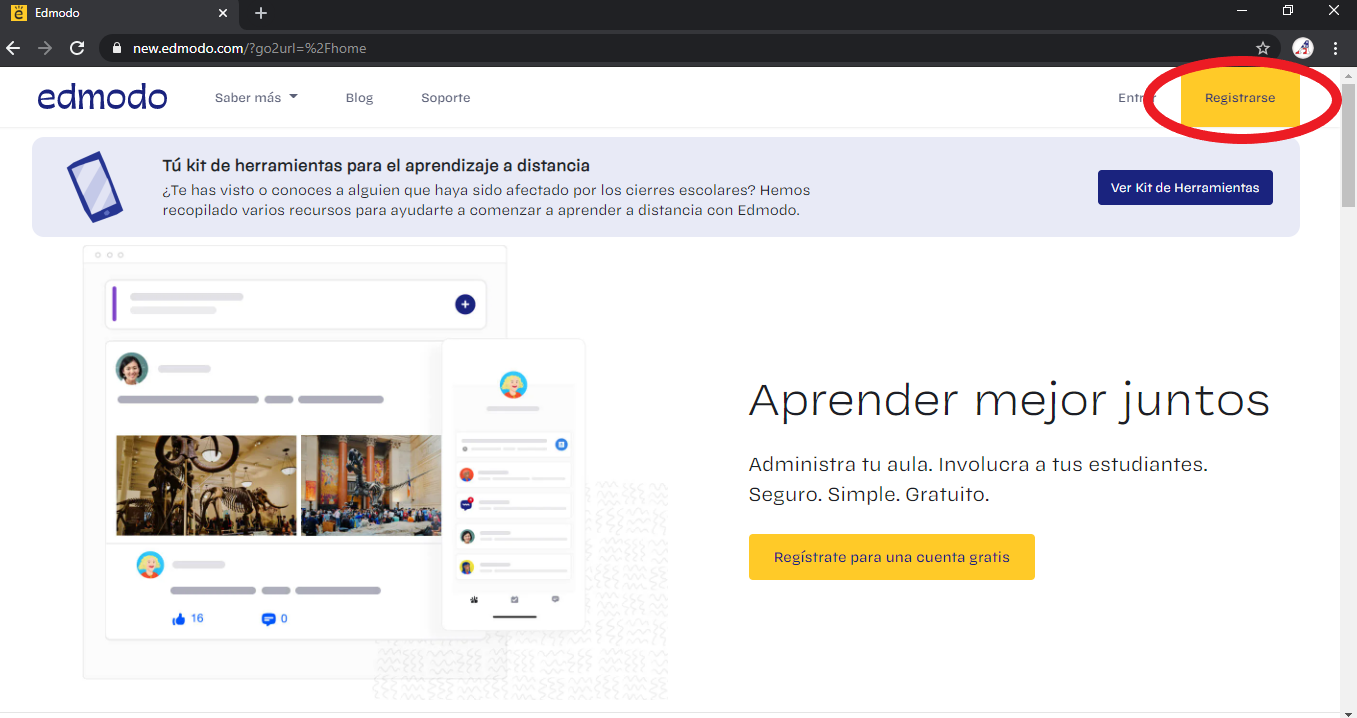Open the Saber más dropdown menu
Image resolution: width=1357 pixels, height=718 pixels.
point(256,97)
